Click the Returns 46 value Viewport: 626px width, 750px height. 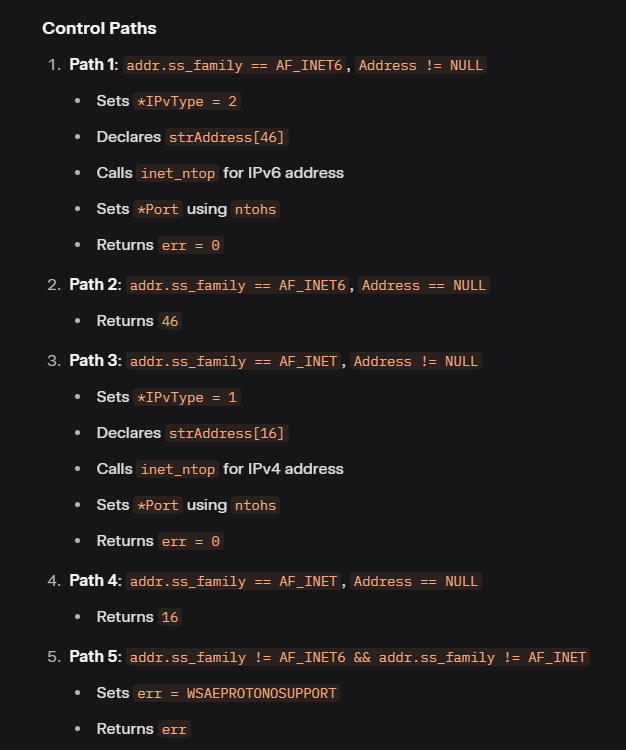[170, 321]
